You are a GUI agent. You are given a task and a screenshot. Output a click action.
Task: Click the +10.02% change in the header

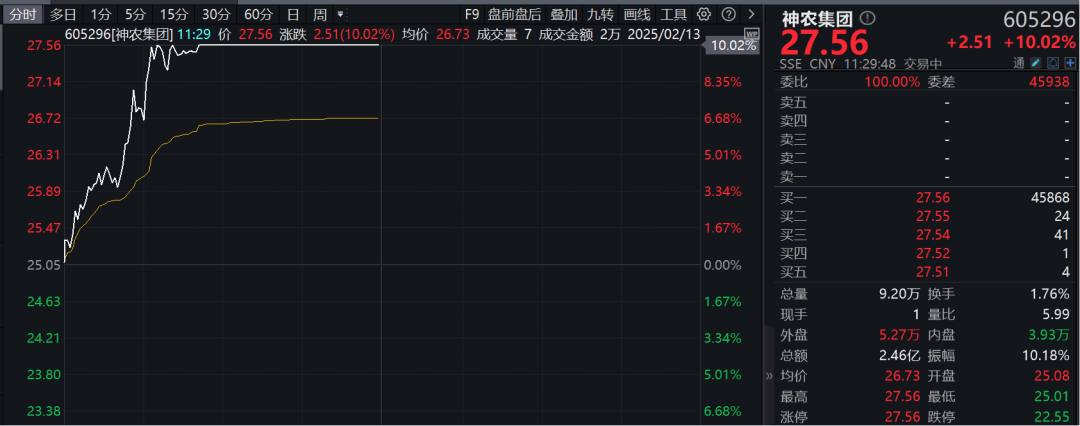pyautogui.click(x=1039, y=42)
